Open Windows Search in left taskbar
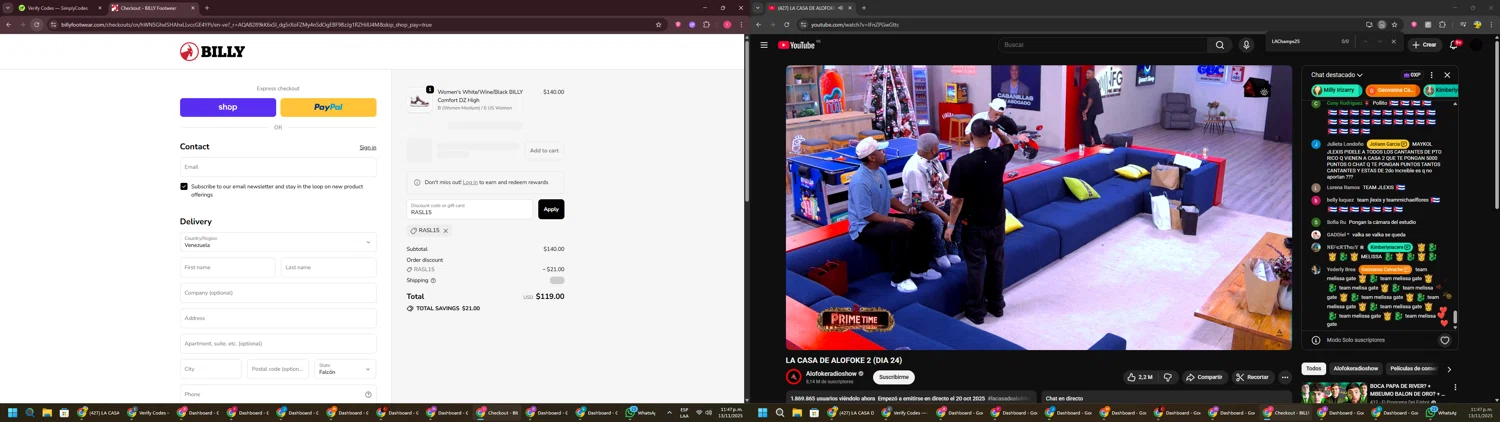 (x=30, y=412)
